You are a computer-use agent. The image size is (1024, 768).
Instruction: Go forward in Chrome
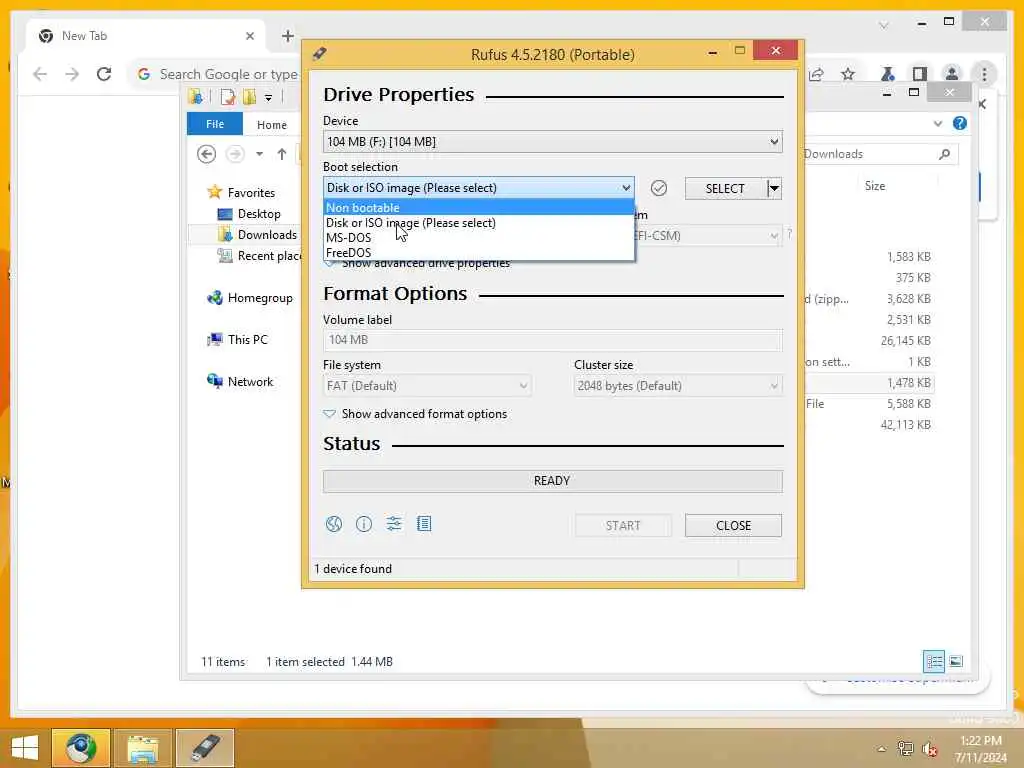pos(72,74)
